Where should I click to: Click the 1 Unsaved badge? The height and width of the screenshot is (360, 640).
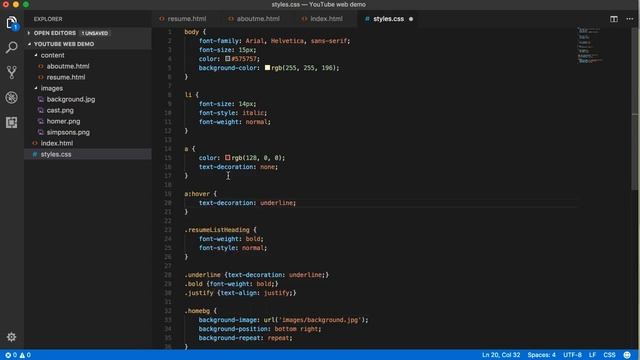click(94, 33)
